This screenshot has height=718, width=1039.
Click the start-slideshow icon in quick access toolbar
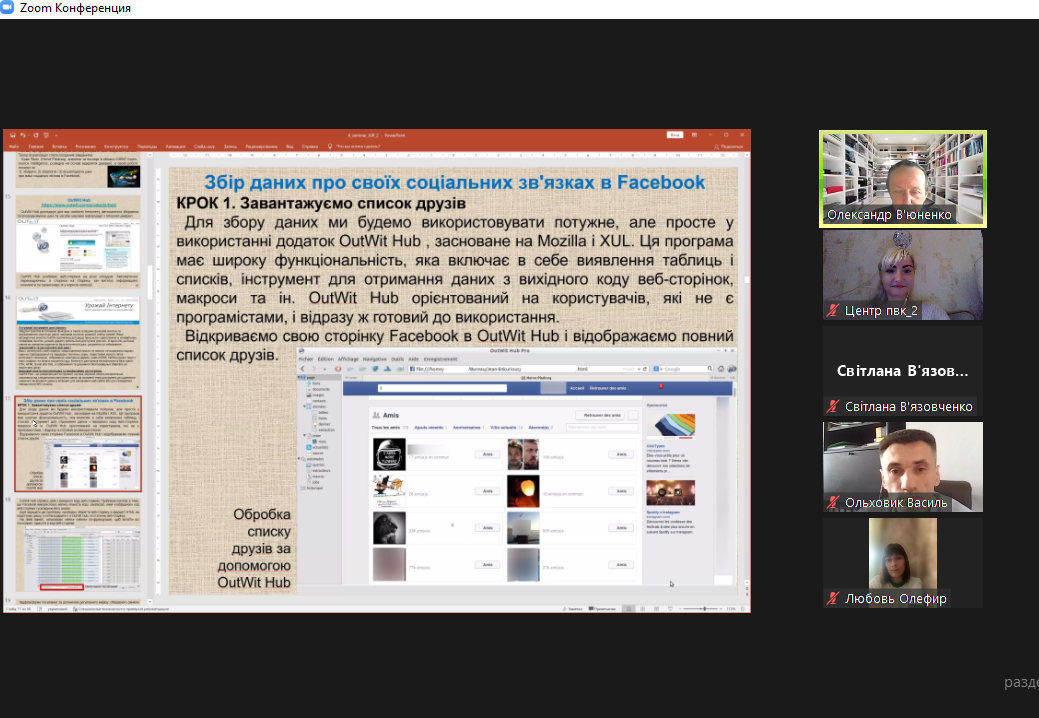[46, 135]
